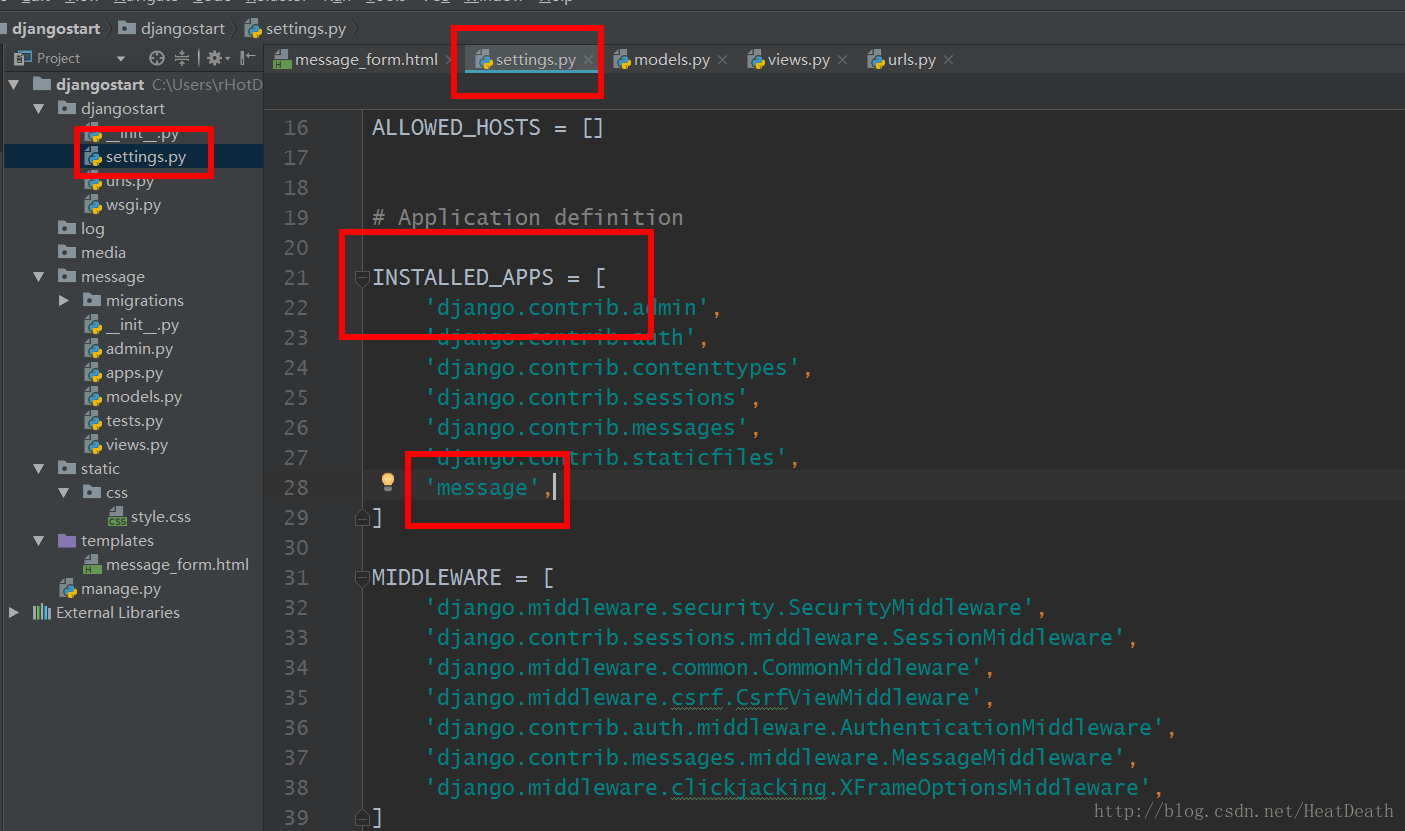Collapse the inner djangostart folder
This screenshot has height=831, width=1405.
(x=39, y=108)
